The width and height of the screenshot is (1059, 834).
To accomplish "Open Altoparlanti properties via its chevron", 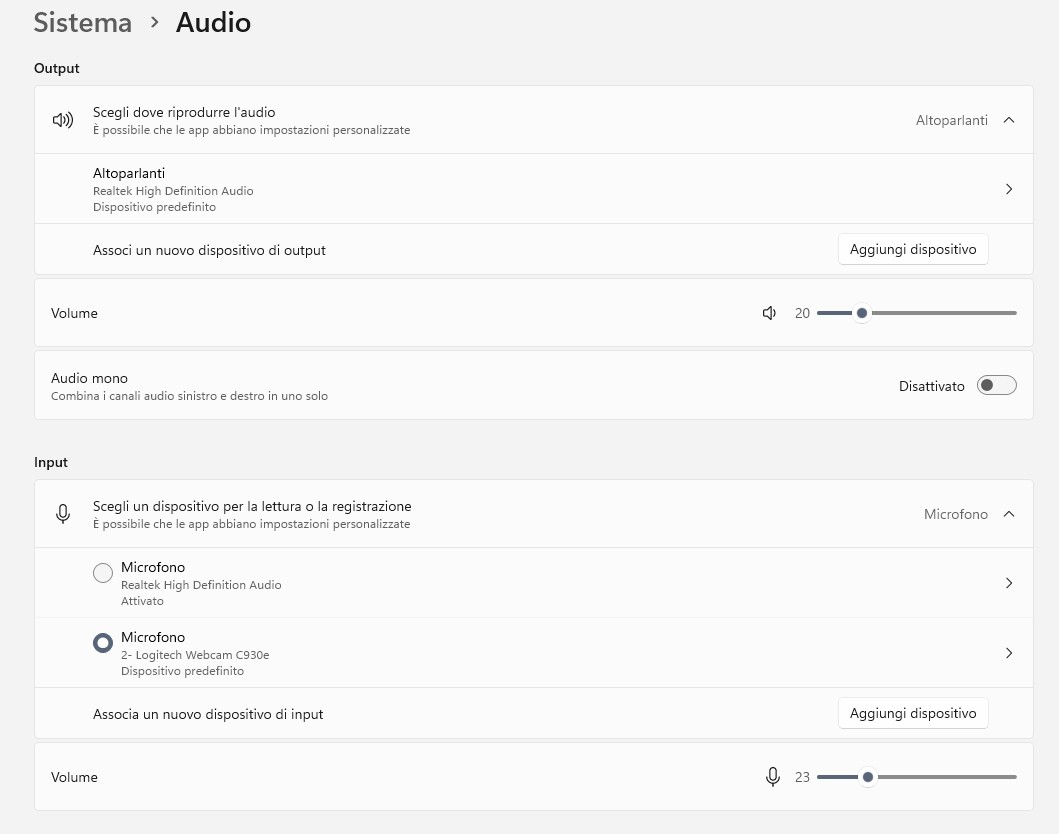I will 1009,189.
